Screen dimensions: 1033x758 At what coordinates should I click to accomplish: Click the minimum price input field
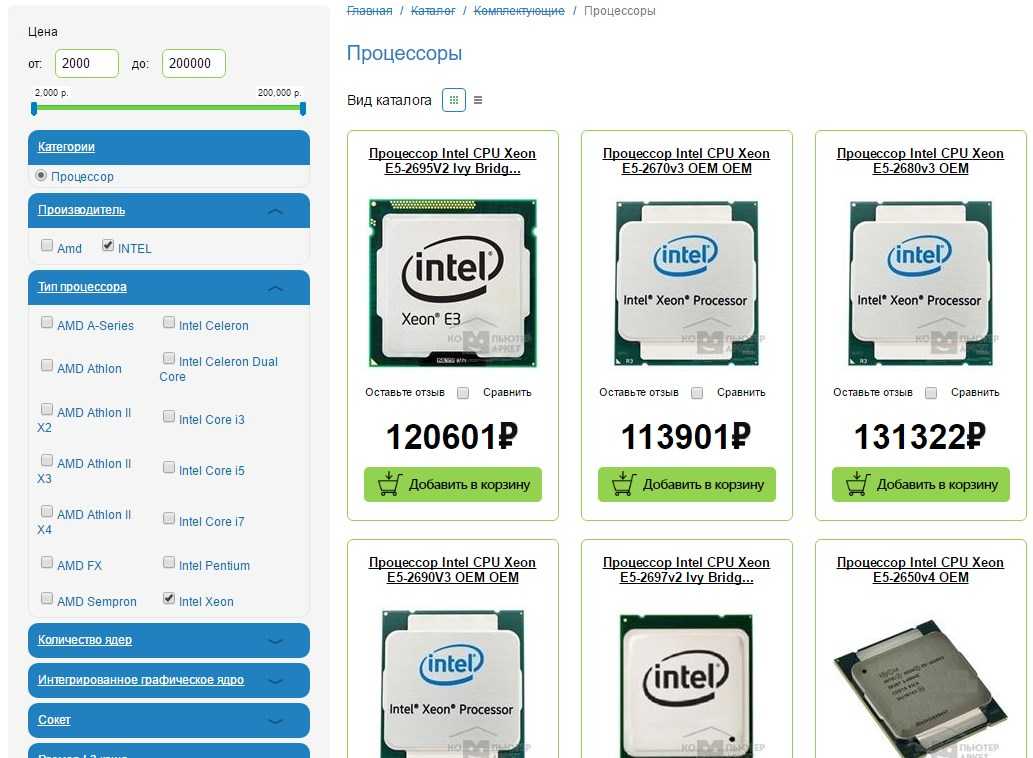[87, 63]
